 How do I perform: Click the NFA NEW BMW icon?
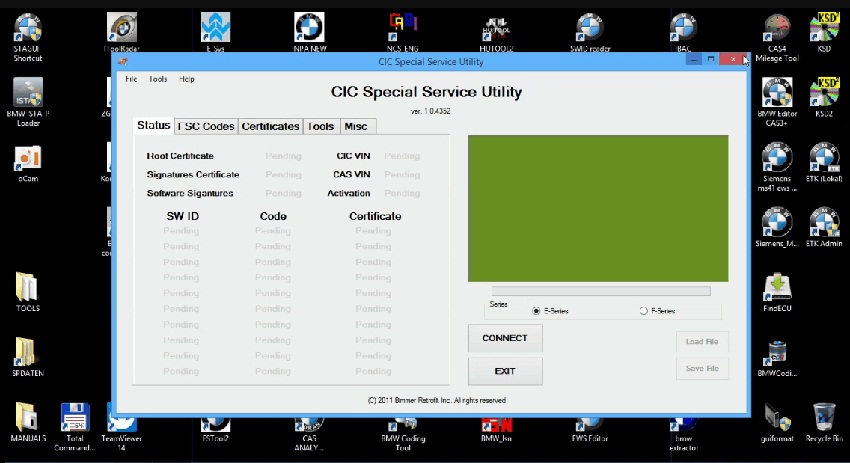coord(309,28)
